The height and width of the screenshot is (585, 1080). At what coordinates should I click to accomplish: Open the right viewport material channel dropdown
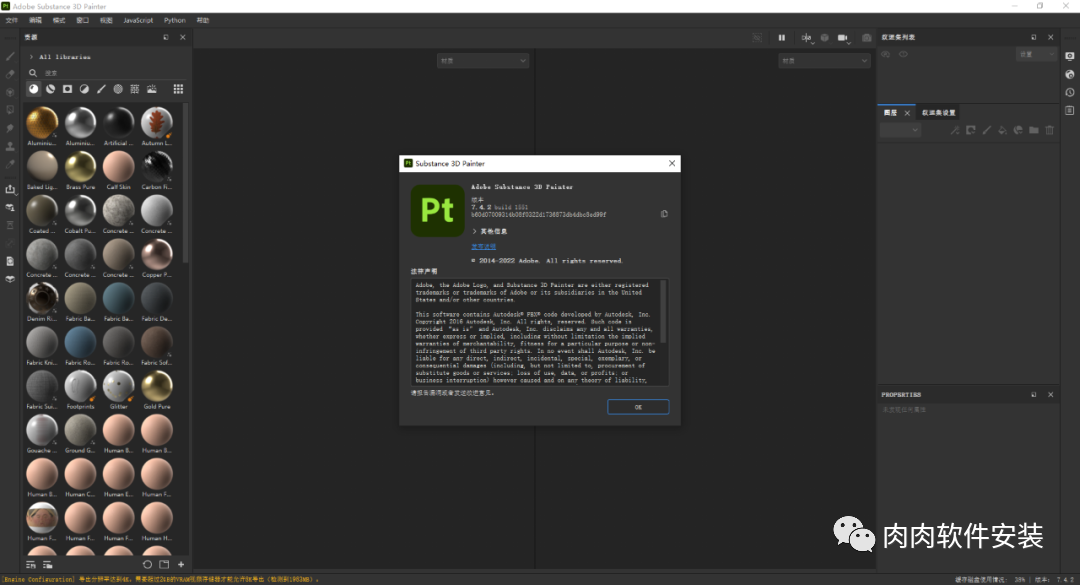click(x=824, y=61)
